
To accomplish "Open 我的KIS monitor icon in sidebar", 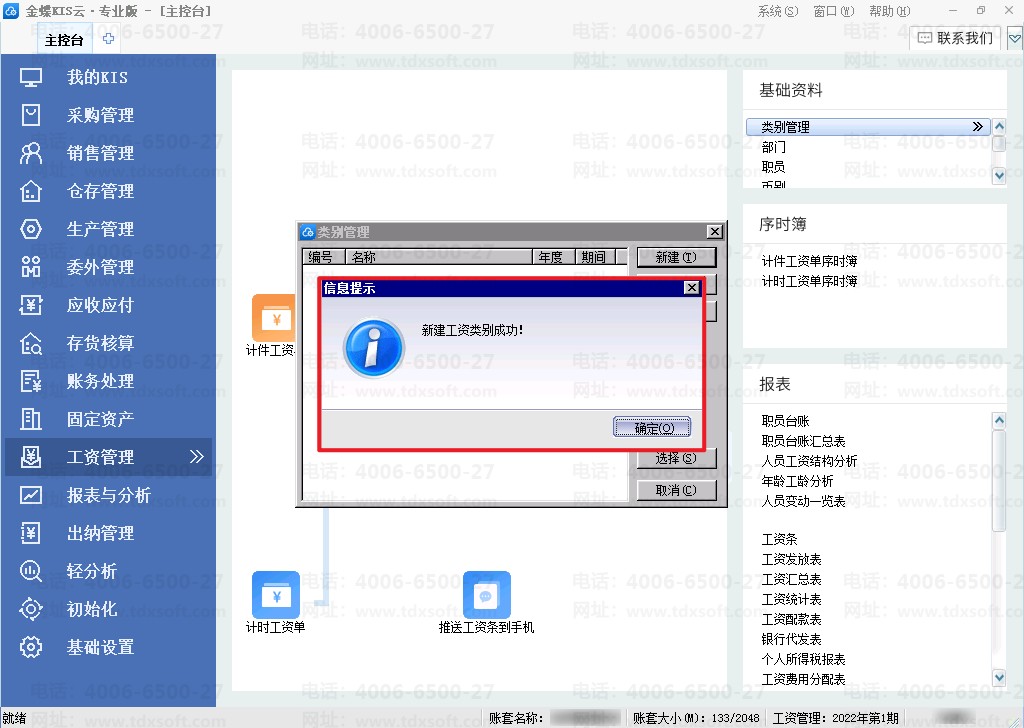I will pos(31,77).
